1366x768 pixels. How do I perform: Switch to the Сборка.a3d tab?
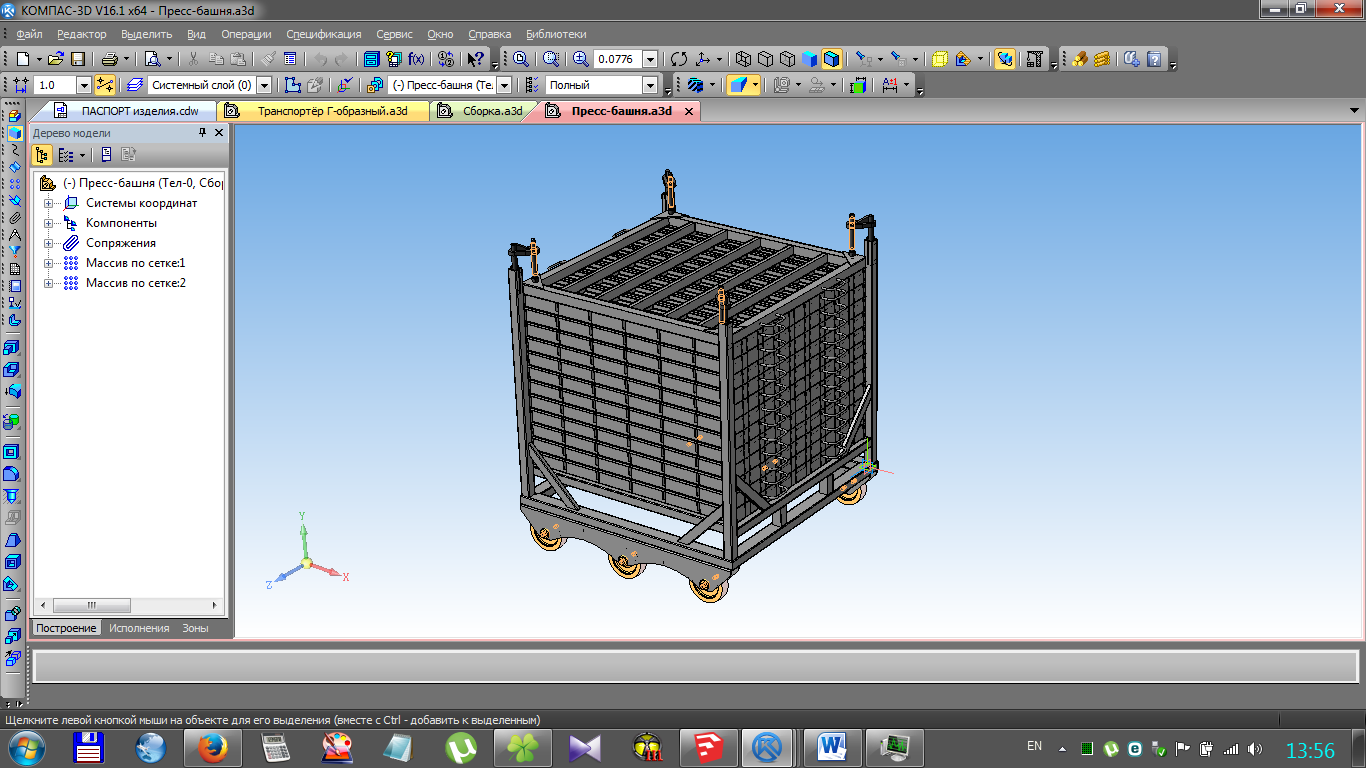(491, 111)
